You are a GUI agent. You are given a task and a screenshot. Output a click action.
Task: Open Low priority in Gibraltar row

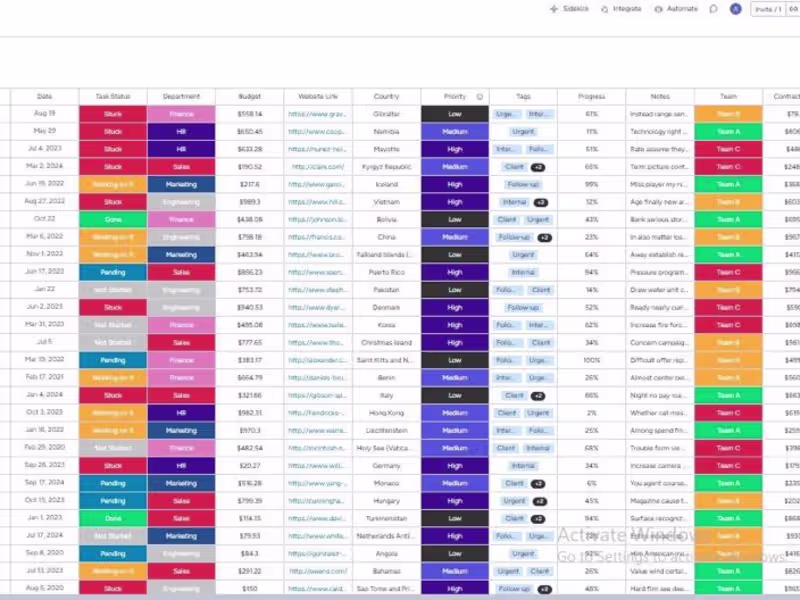point(455,114)
